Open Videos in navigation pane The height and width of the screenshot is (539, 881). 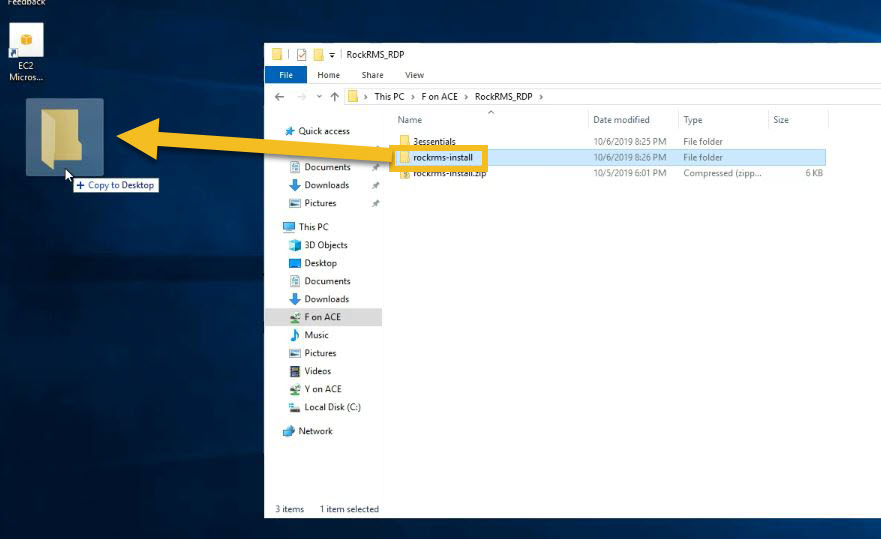(317, 371)
